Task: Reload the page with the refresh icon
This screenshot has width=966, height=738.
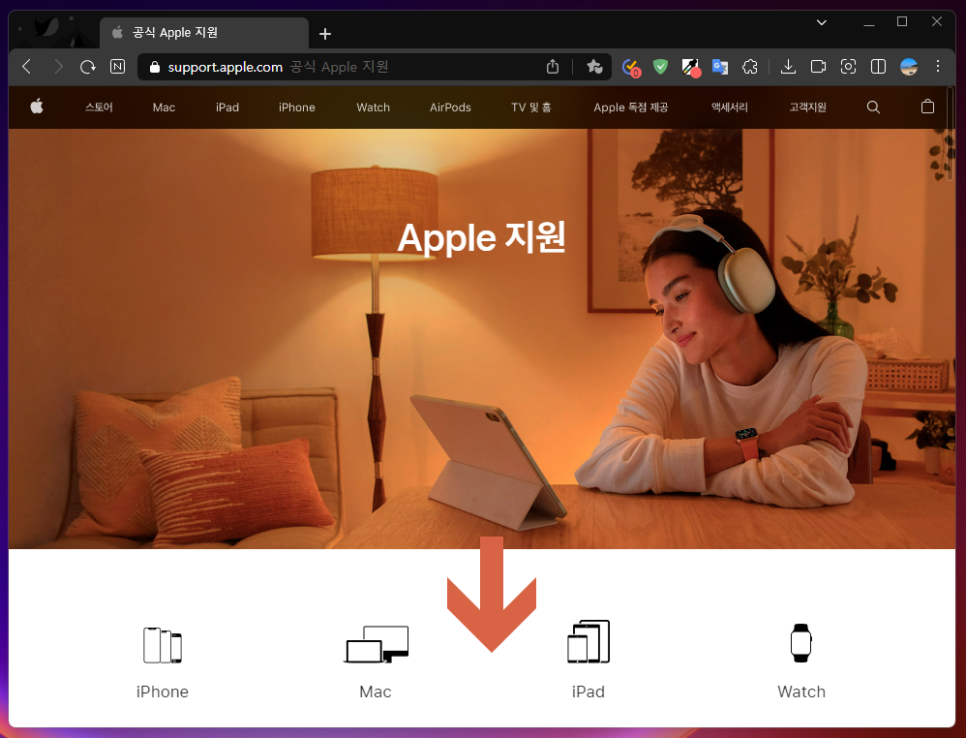Action: (x=87, y=67)
